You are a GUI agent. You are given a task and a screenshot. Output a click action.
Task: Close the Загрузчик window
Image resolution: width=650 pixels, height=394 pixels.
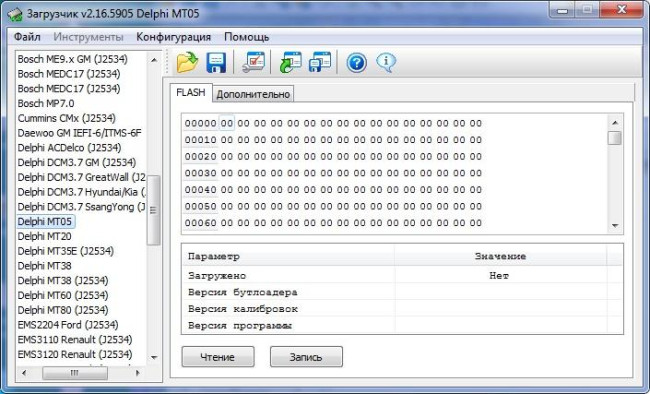[x=622, y=10]
